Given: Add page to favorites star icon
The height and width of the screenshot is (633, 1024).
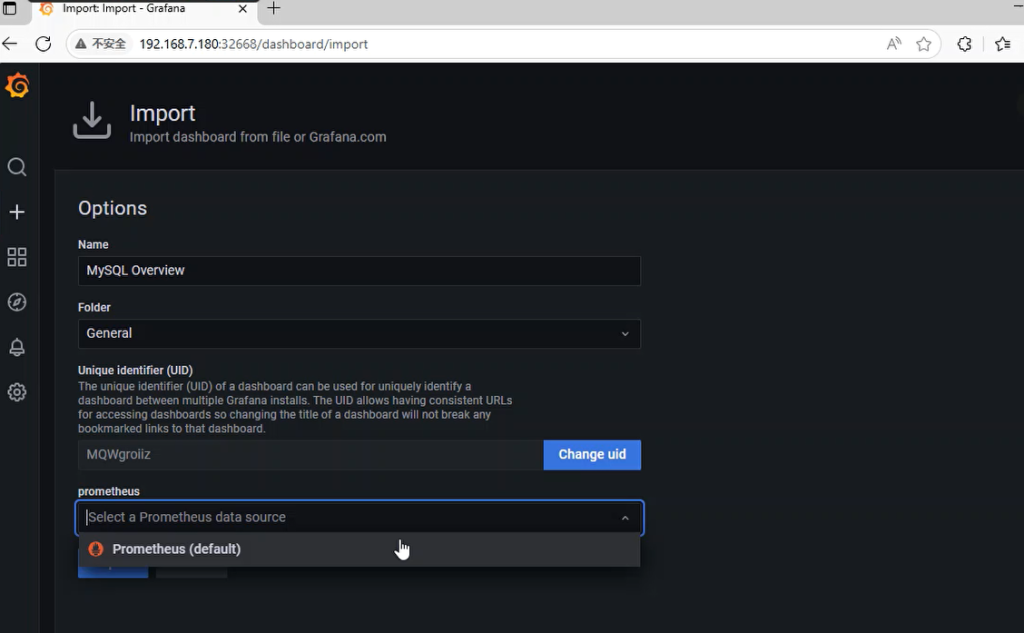Looking at the screenshot, I should tap(923, 44).
